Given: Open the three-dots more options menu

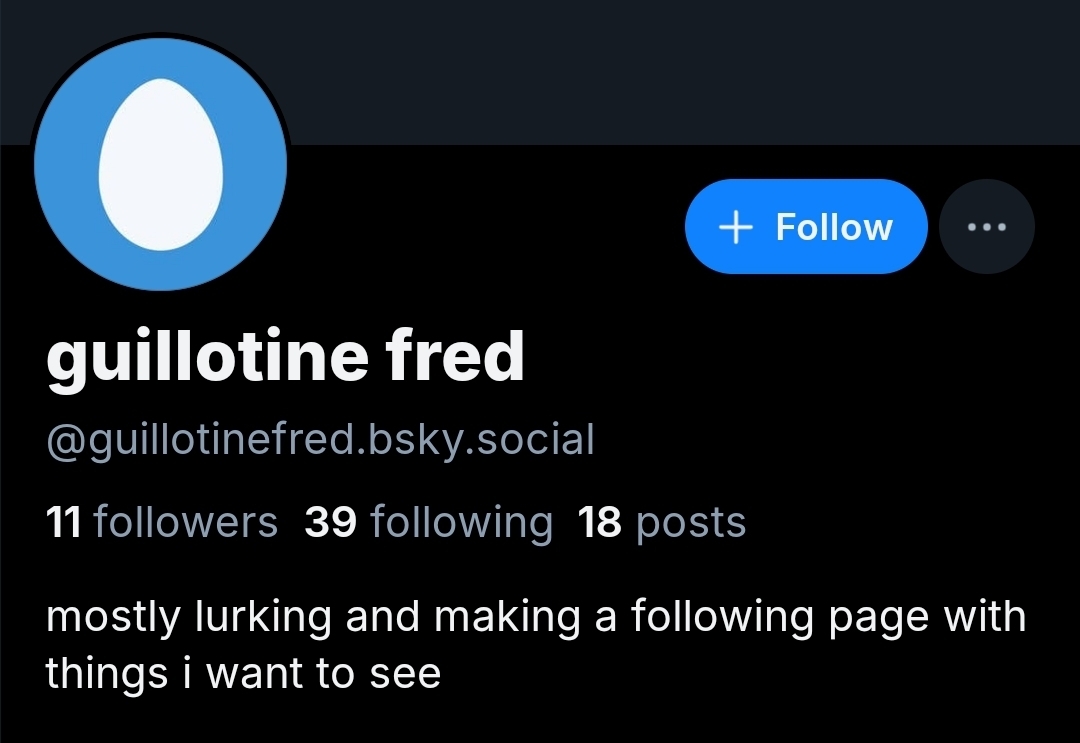Looking at the screenshot, I should 987,227.
